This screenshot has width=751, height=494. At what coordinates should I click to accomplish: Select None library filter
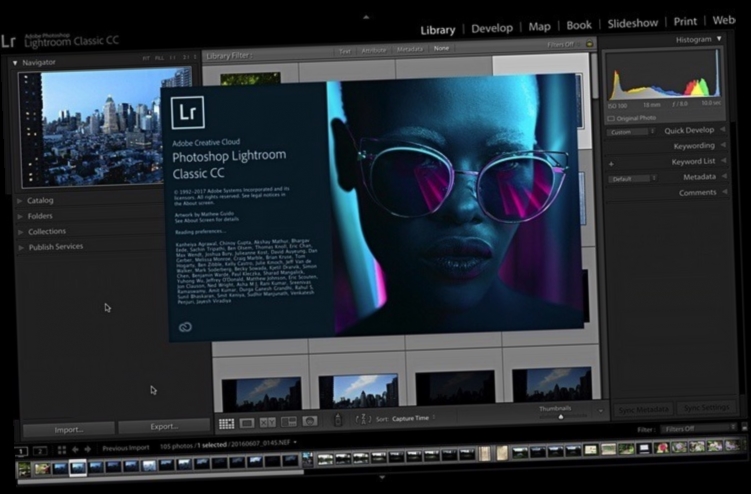click(441, 48)
